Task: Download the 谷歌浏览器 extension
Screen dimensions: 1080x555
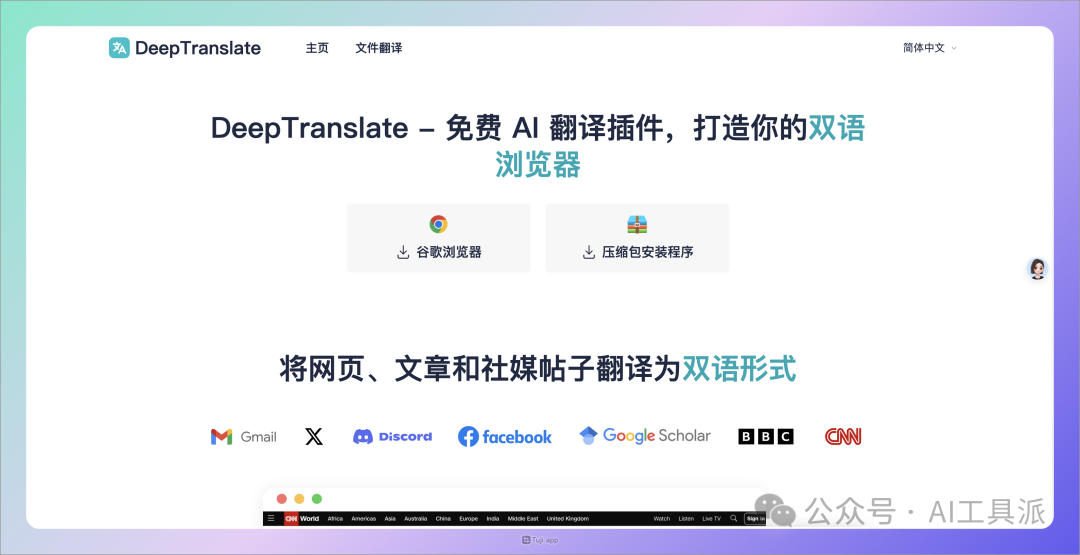Action: [439, 238]
